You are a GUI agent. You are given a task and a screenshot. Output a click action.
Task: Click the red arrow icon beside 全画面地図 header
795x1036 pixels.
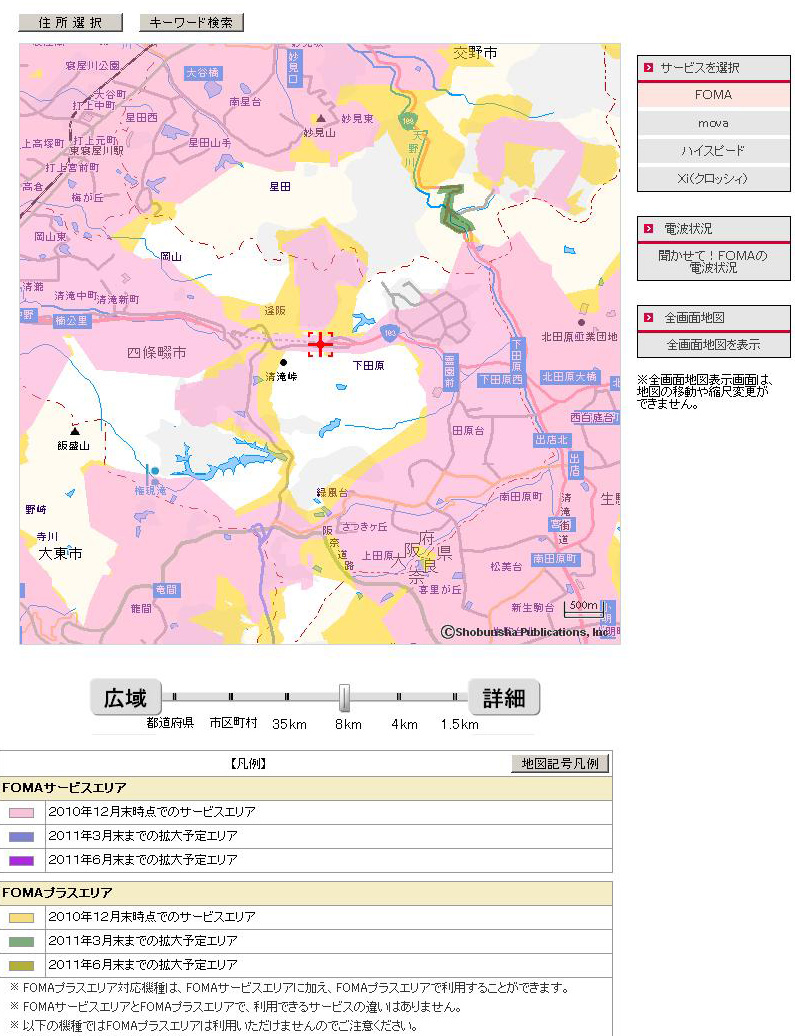(648, 318)
